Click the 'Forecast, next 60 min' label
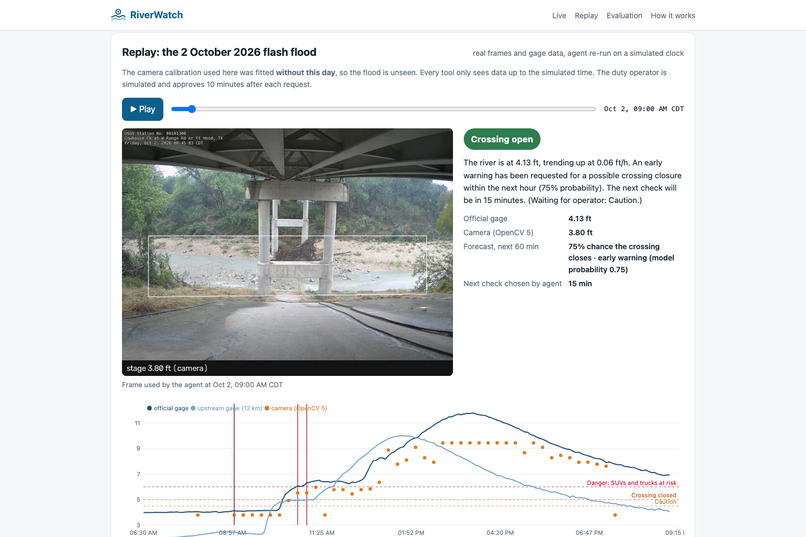The height and width of the screenshot is (537, 806). tap(501, 247)
